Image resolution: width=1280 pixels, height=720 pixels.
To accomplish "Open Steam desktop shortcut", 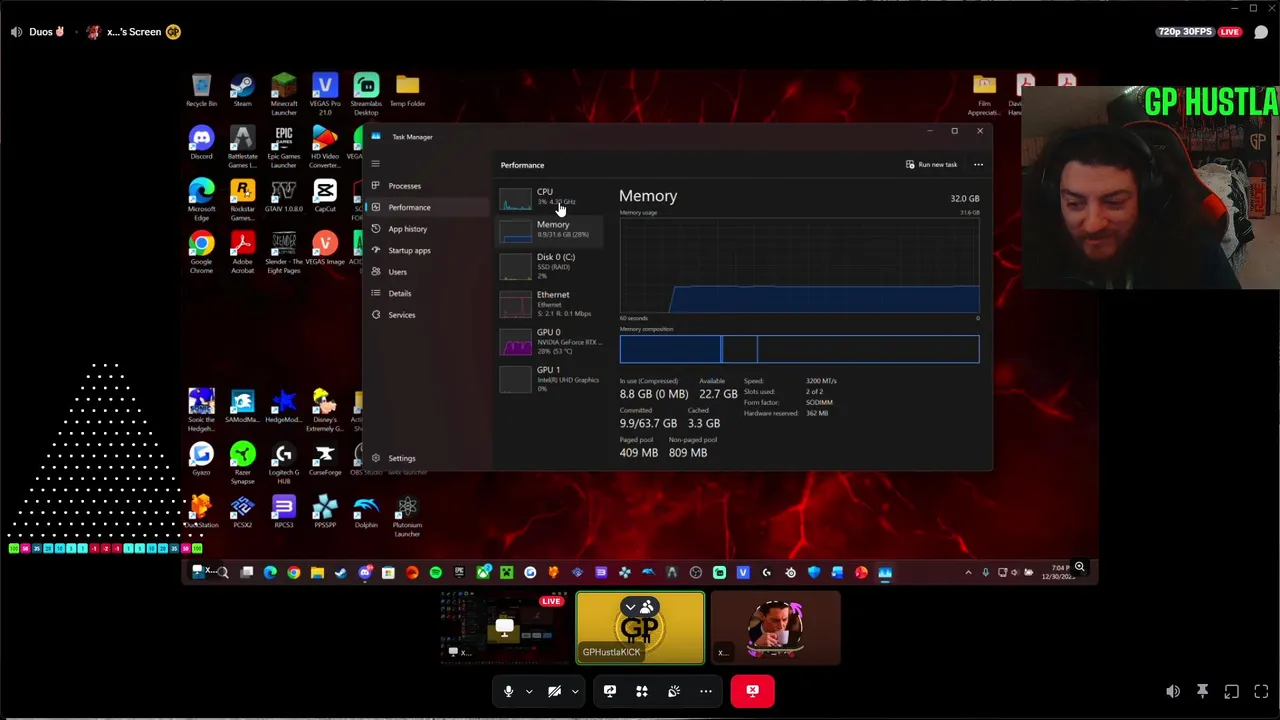I will [242, 90].
